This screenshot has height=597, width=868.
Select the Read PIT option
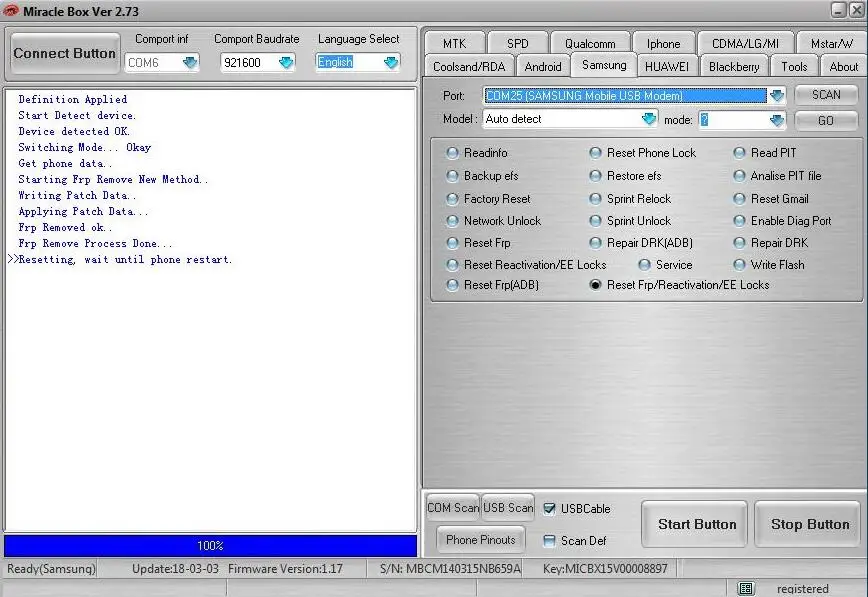tap(739, 152)
